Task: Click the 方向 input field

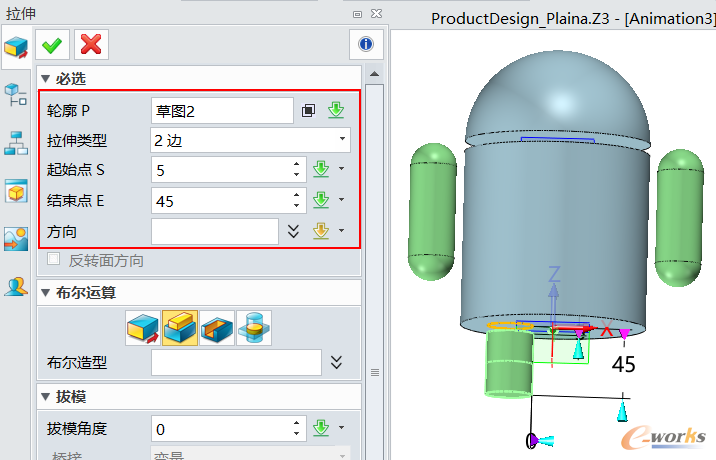Action: [215, 231]
